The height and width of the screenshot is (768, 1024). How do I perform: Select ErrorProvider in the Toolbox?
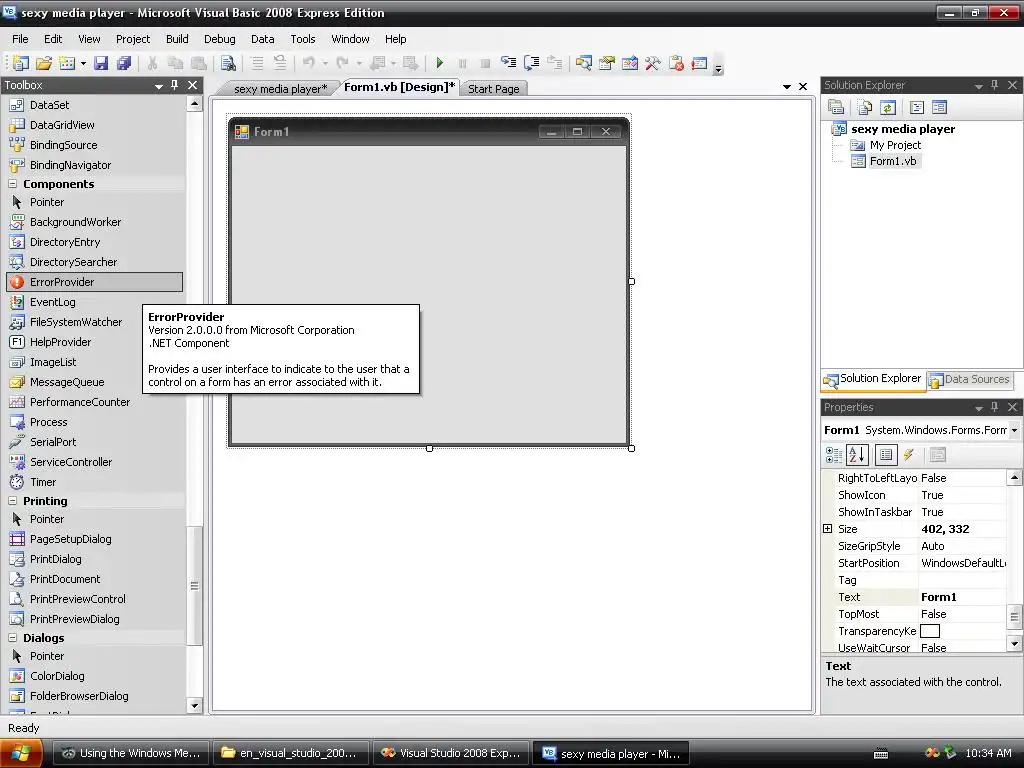tap(95, 282)
